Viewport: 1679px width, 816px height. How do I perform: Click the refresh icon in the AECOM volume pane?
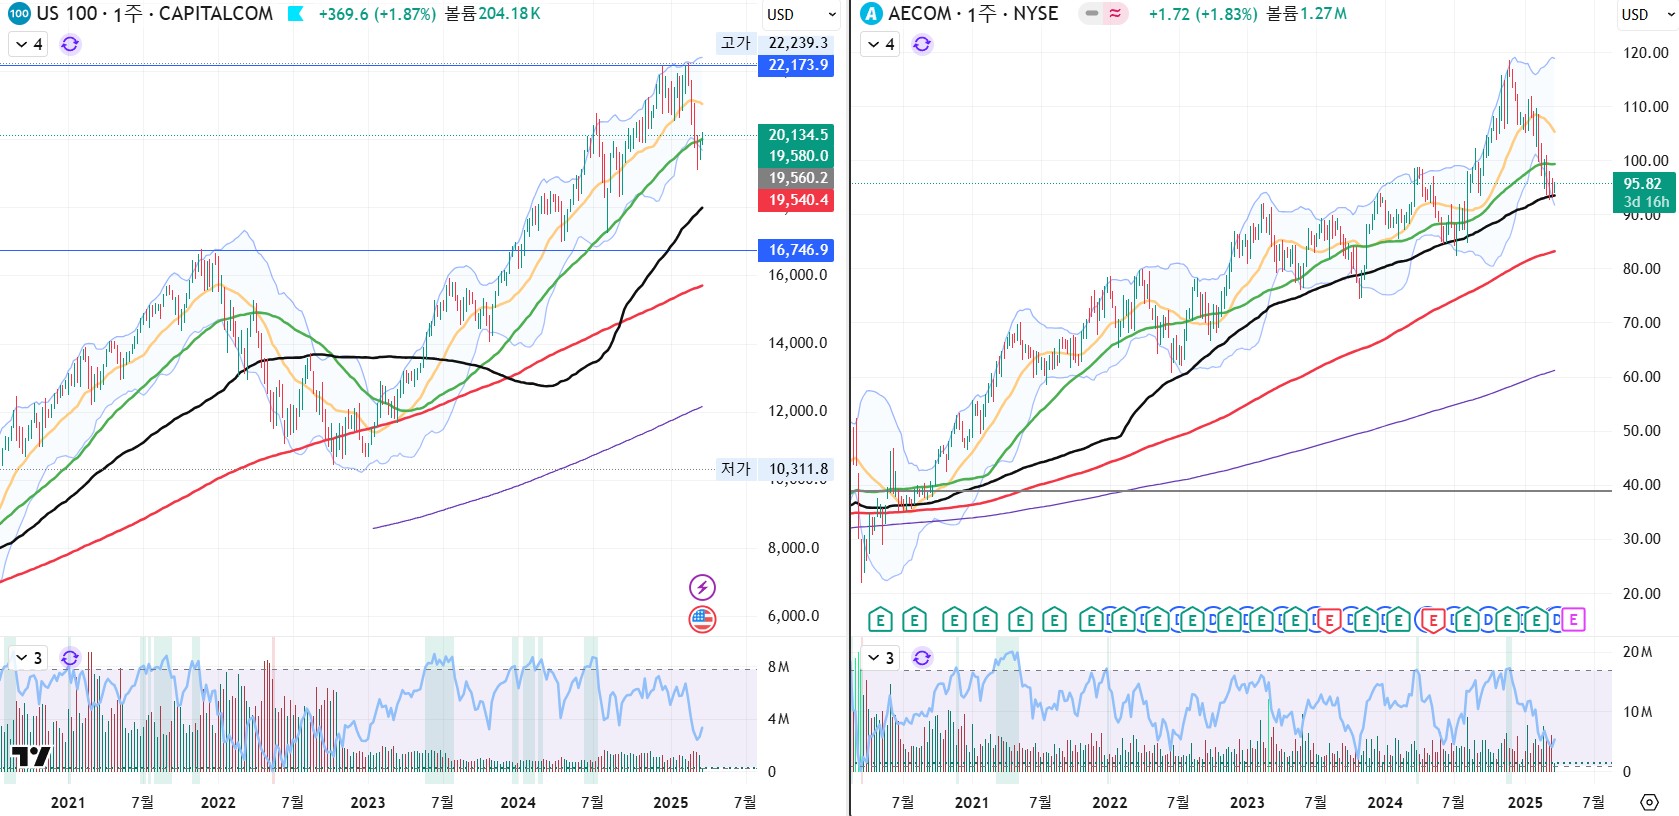922,657
